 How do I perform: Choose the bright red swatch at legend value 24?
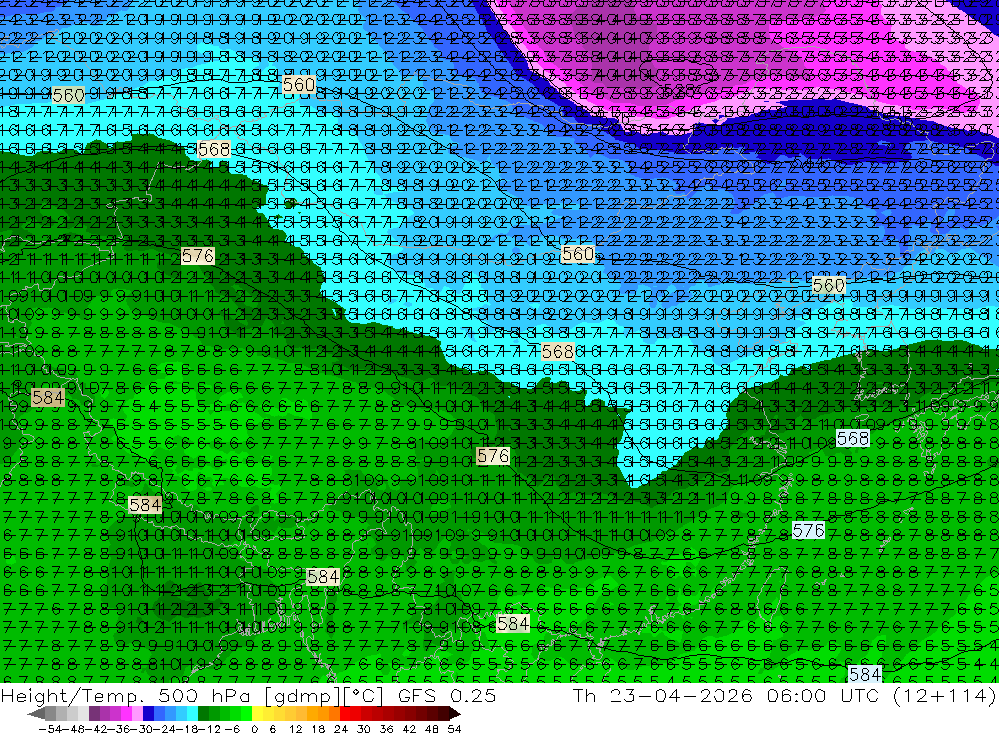pos(345,714)
